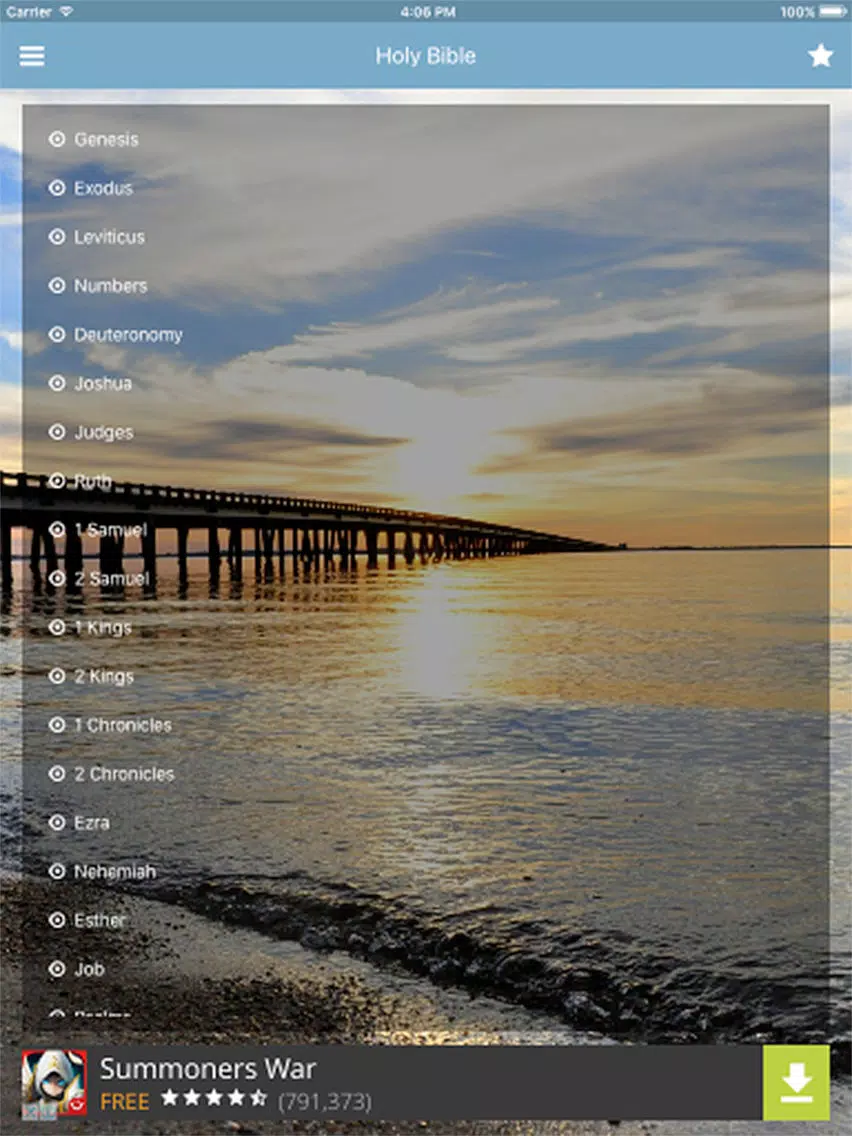
Task: Tap the bullet icon beside Esther
Action: pyautogui.click(x=57, y=920)
